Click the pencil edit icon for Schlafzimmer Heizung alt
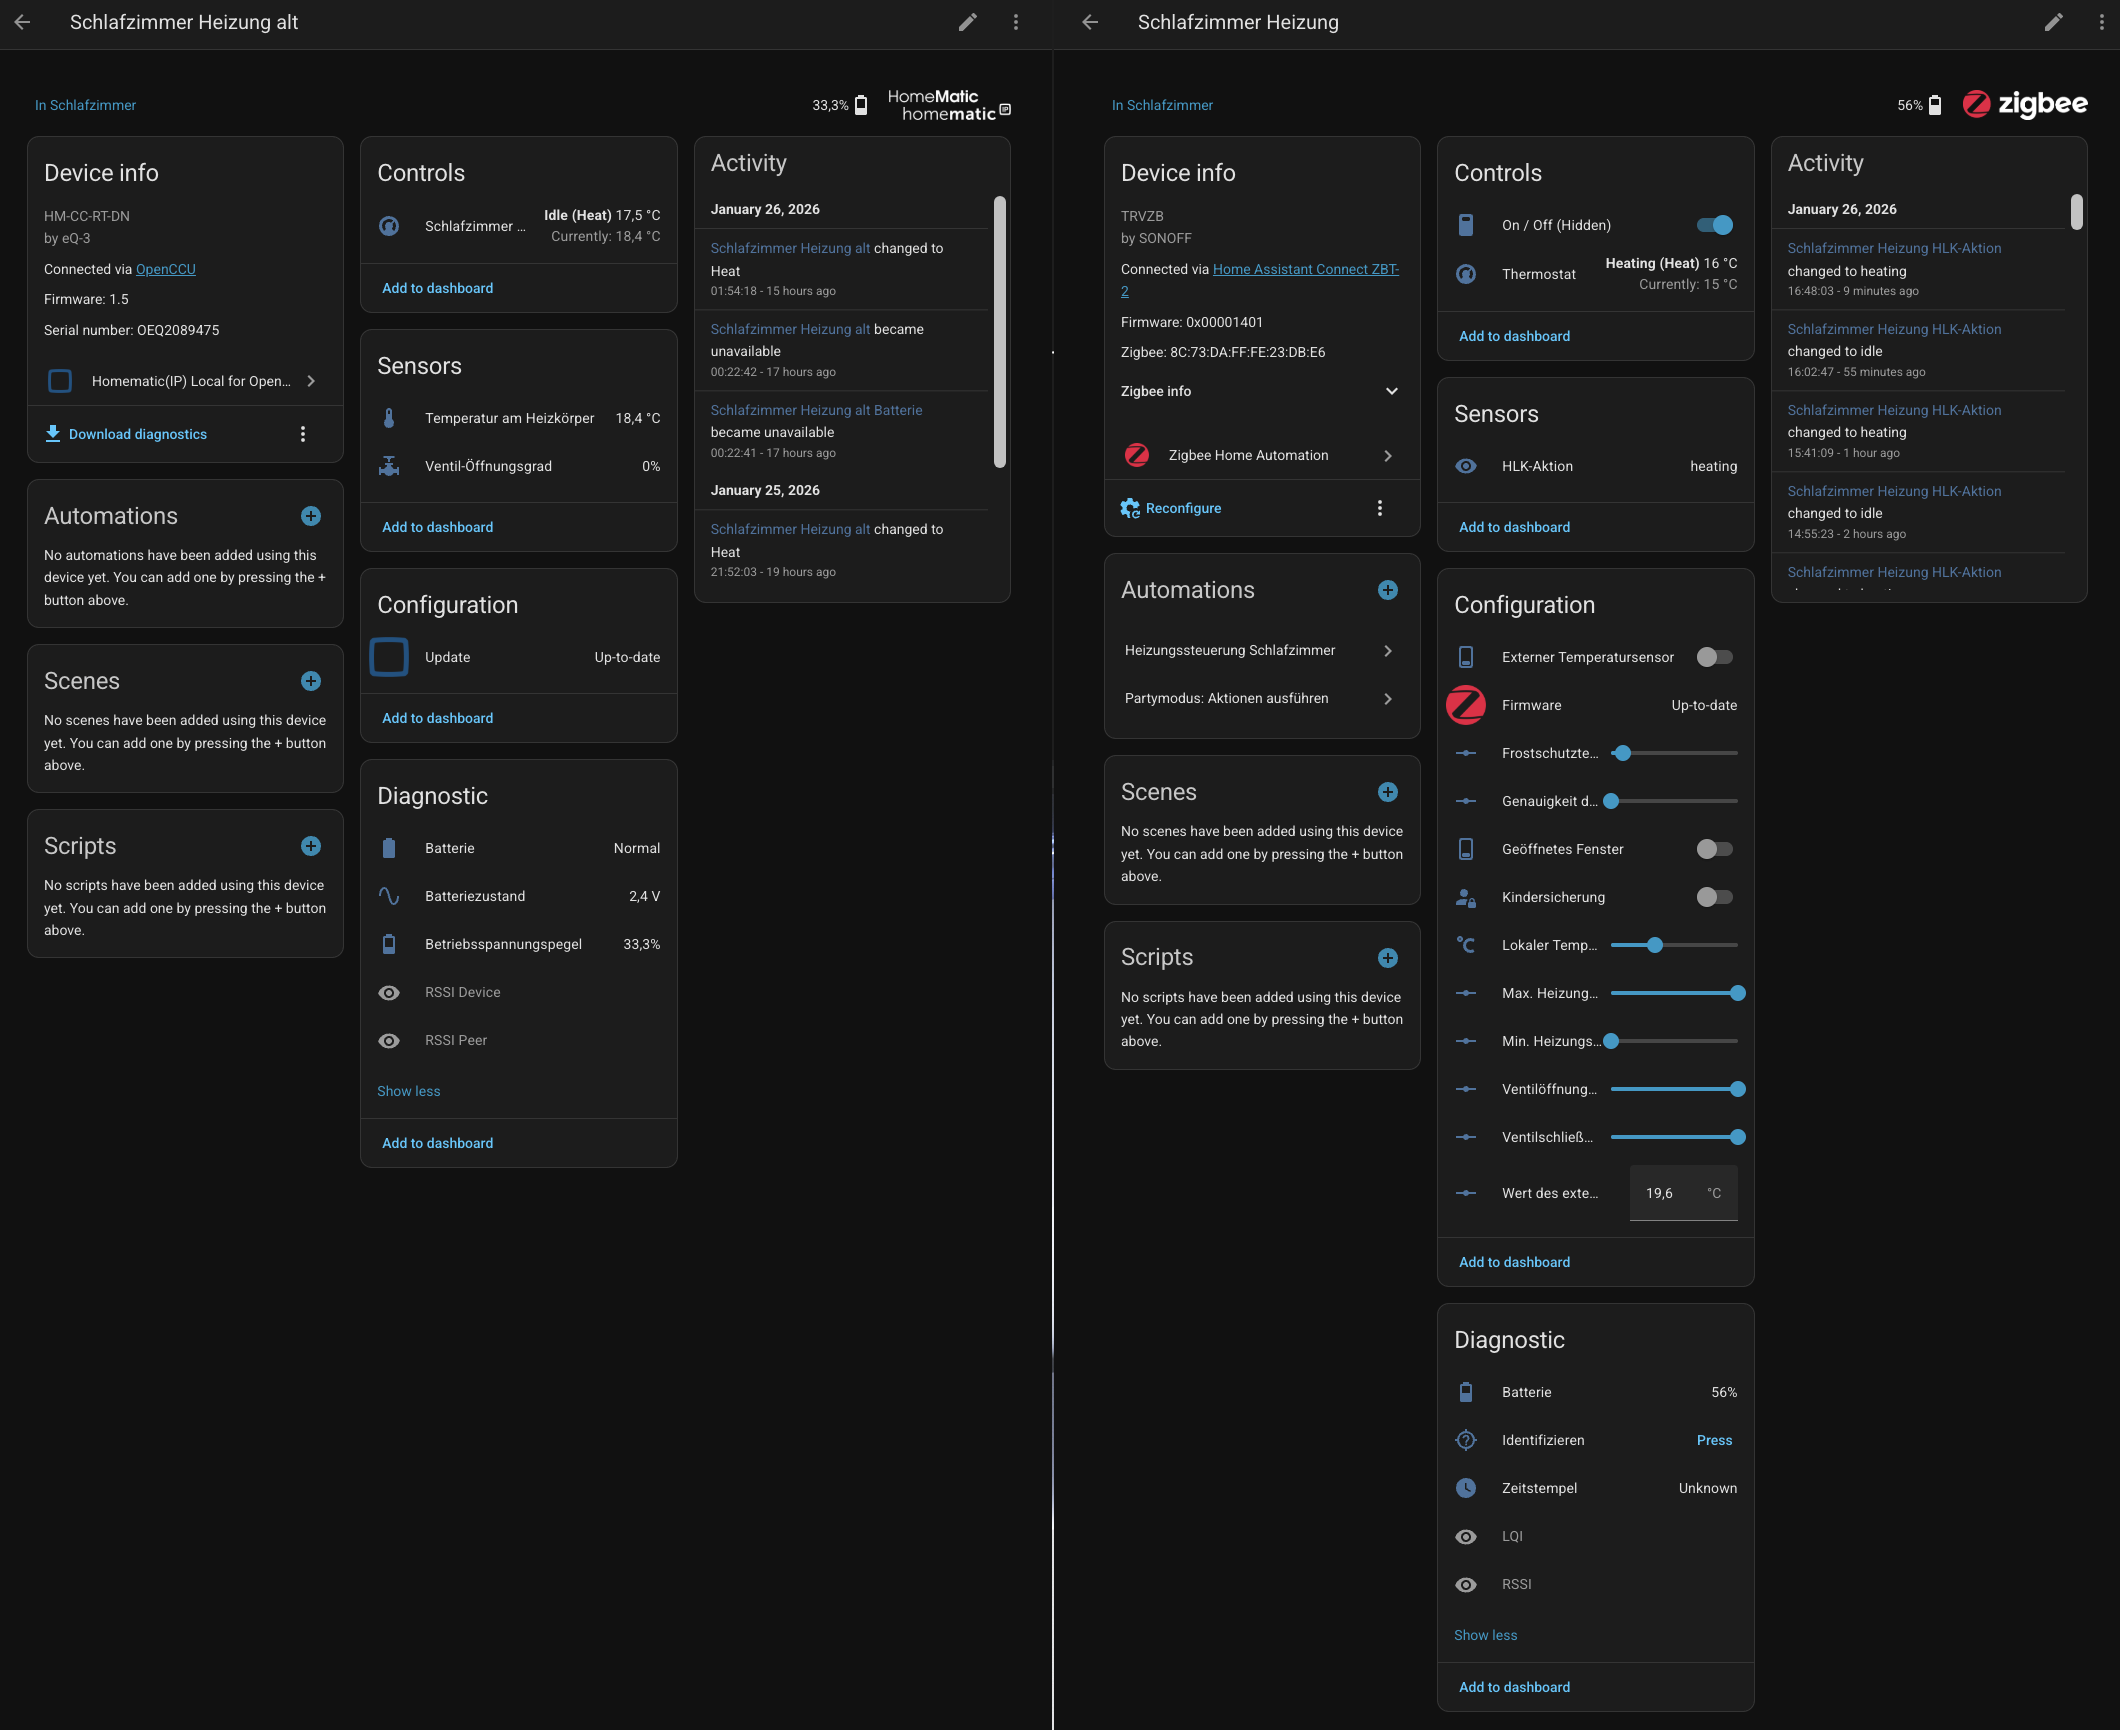 tap(967, 22)
